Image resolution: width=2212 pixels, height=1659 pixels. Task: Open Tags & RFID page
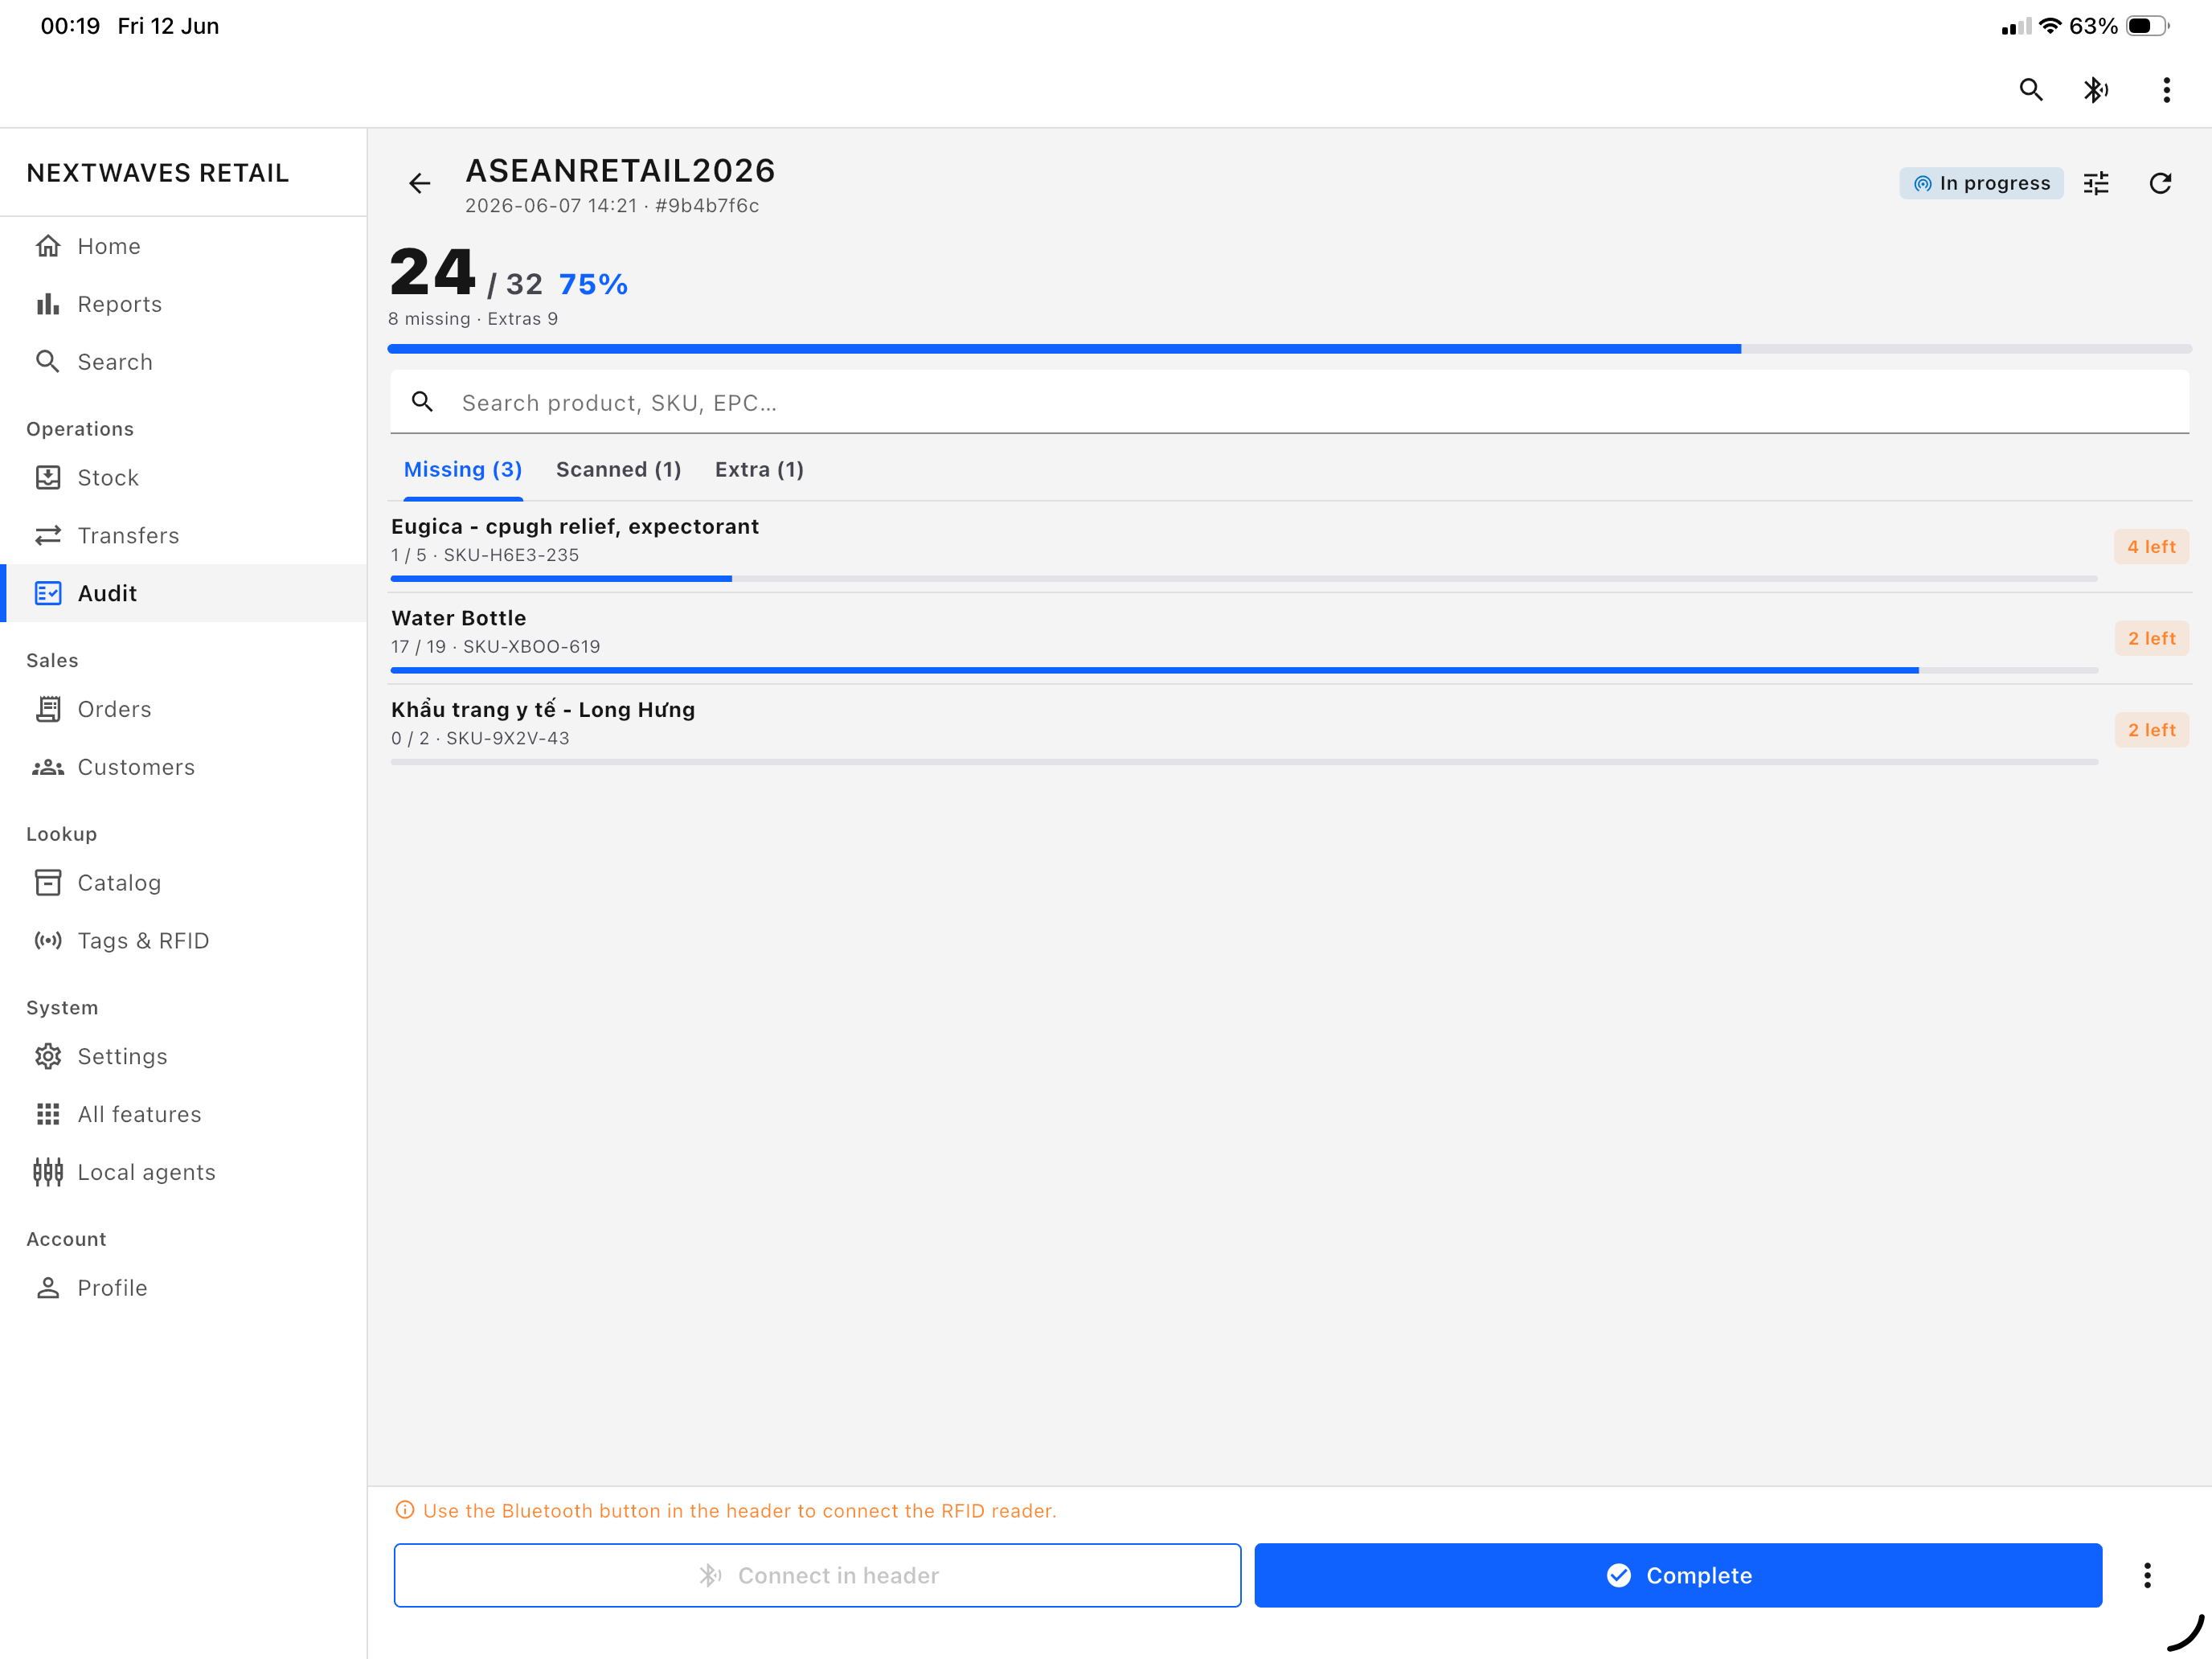[184, 940]
